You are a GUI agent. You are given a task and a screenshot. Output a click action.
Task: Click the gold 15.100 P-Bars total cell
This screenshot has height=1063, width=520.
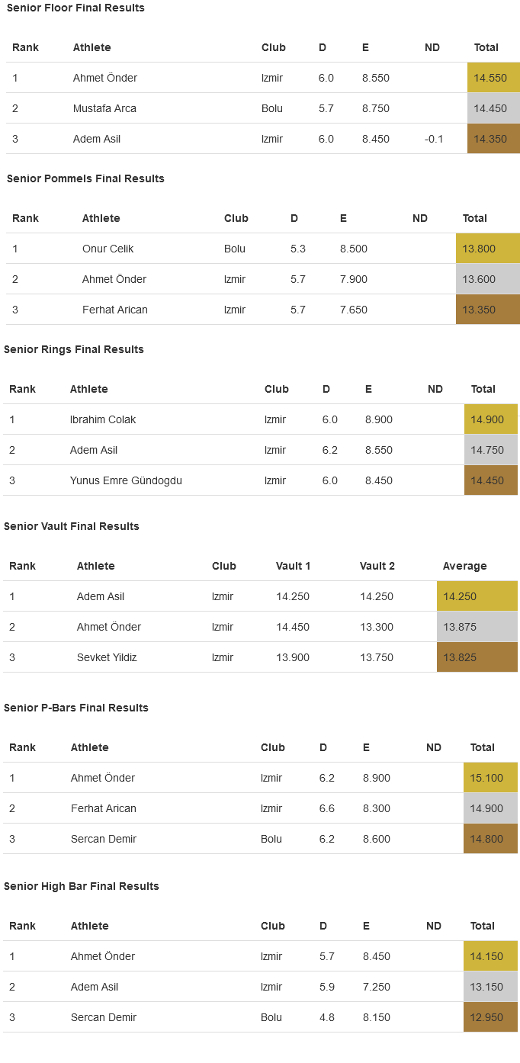coord(491,778)
